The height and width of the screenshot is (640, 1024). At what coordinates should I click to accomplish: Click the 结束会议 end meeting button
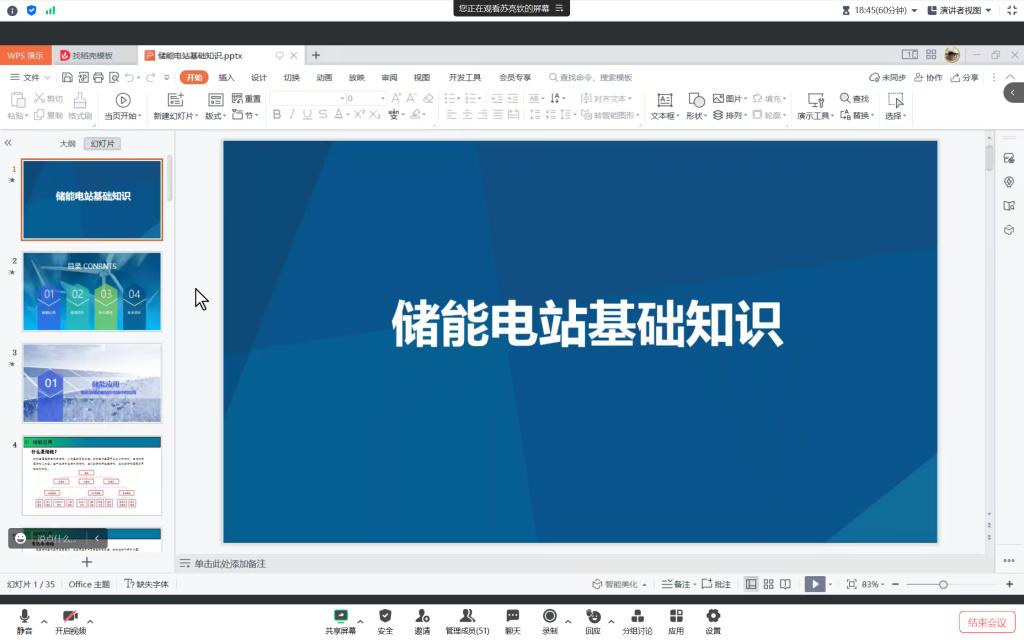(x=985, y=622)
